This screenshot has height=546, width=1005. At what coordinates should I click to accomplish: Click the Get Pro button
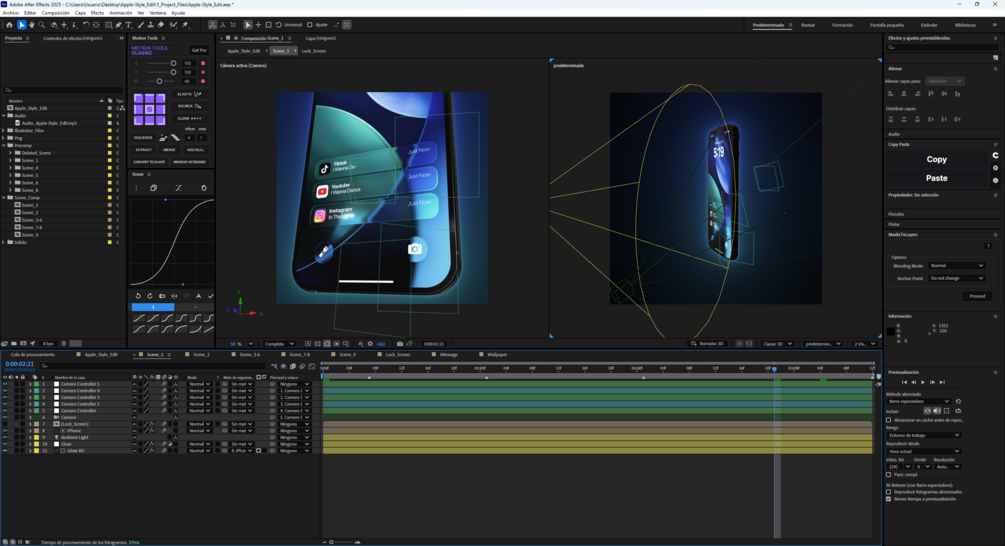point(199,50)
